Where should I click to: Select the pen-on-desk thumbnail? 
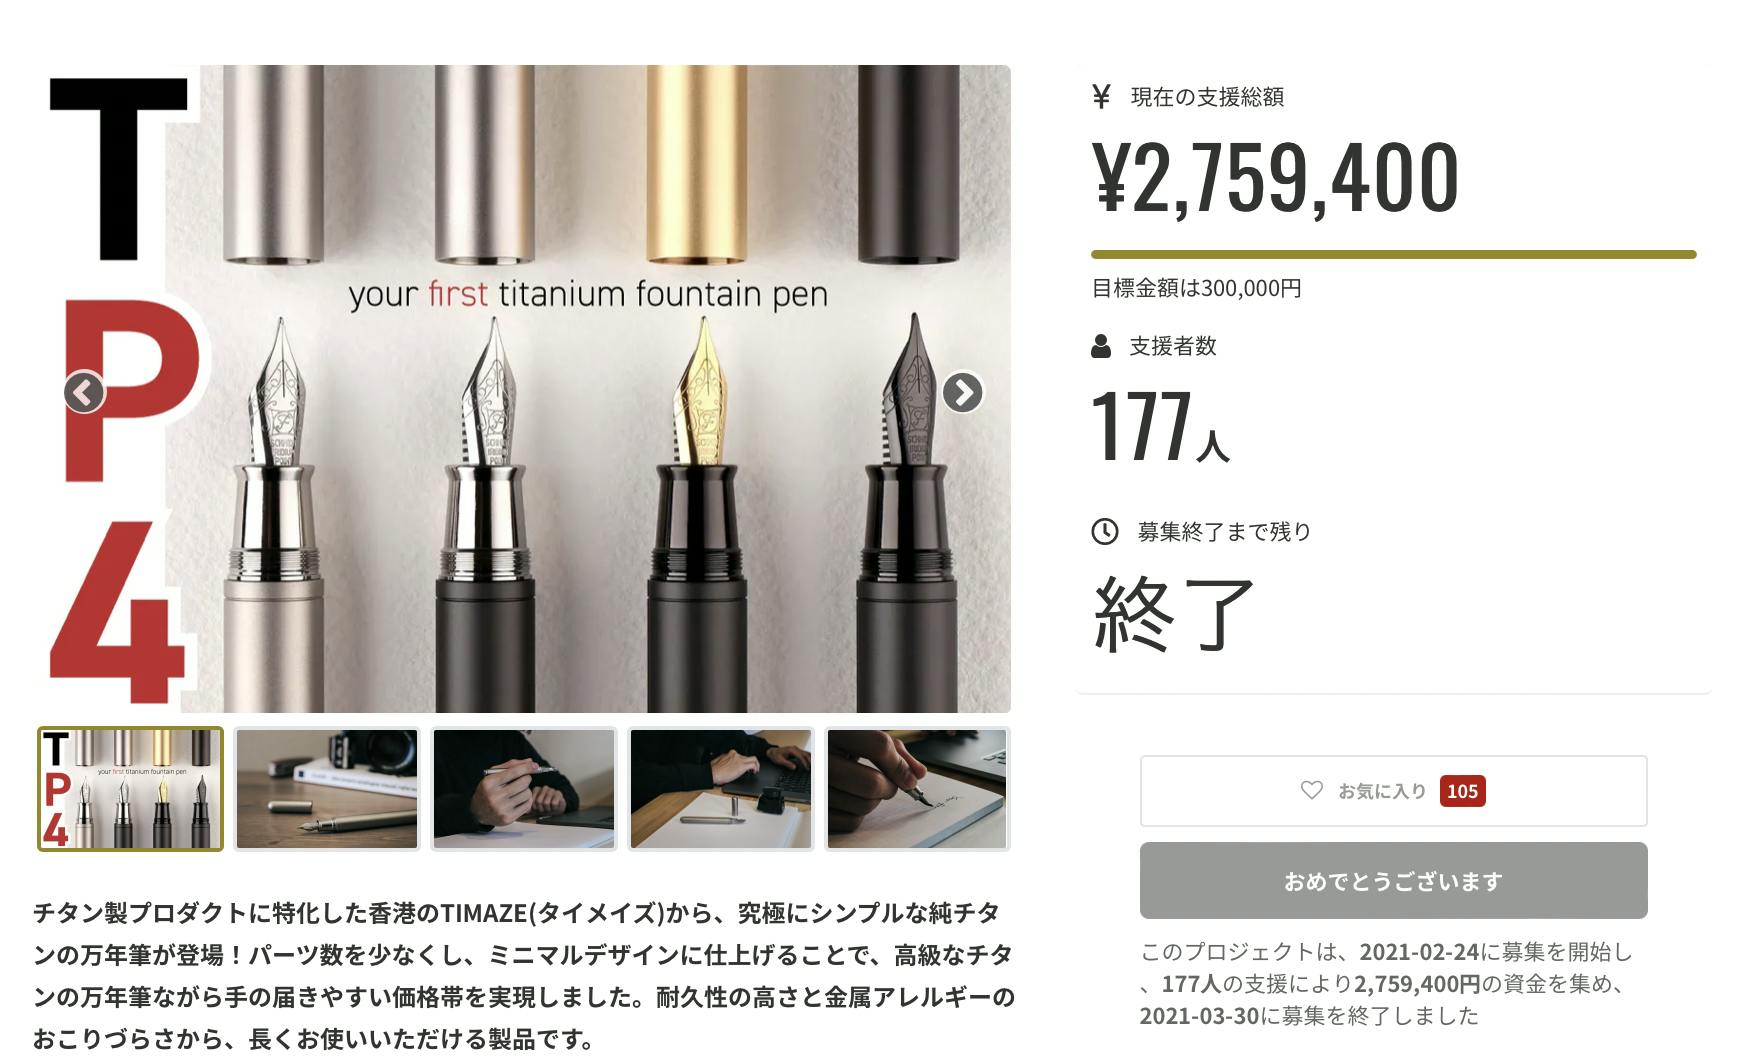[x=327, y=789]
